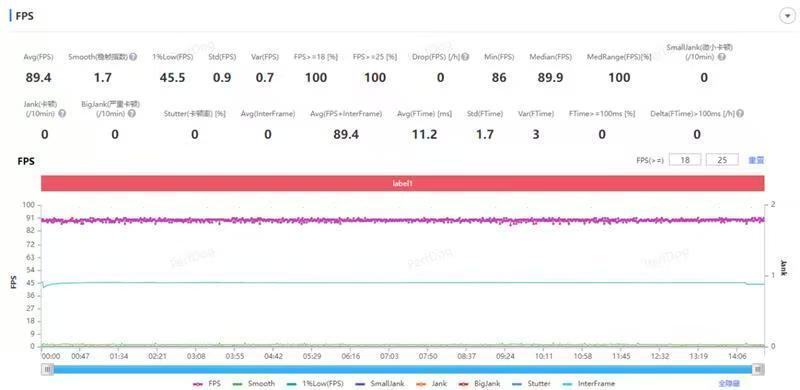Click the Avg(FTime) value 11.2
The image size is (800, 390).
point(424,134)
